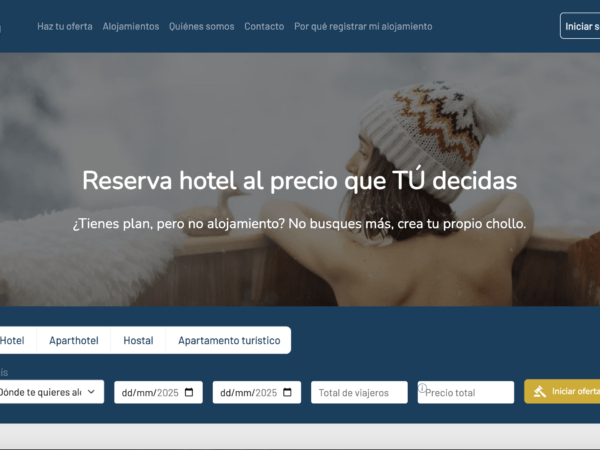Click the second date field dd/mm/2025
The height and width of the screenshot is (450, 600).
257,392
